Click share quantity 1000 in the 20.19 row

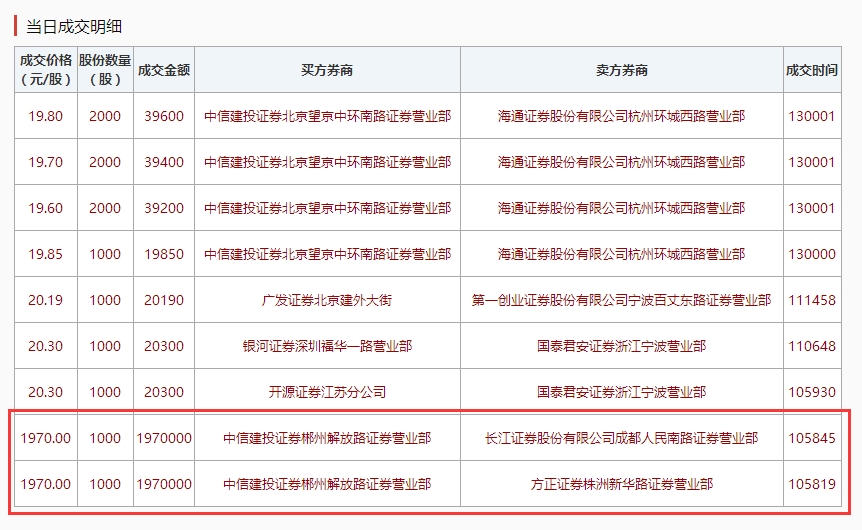point(105,300)
